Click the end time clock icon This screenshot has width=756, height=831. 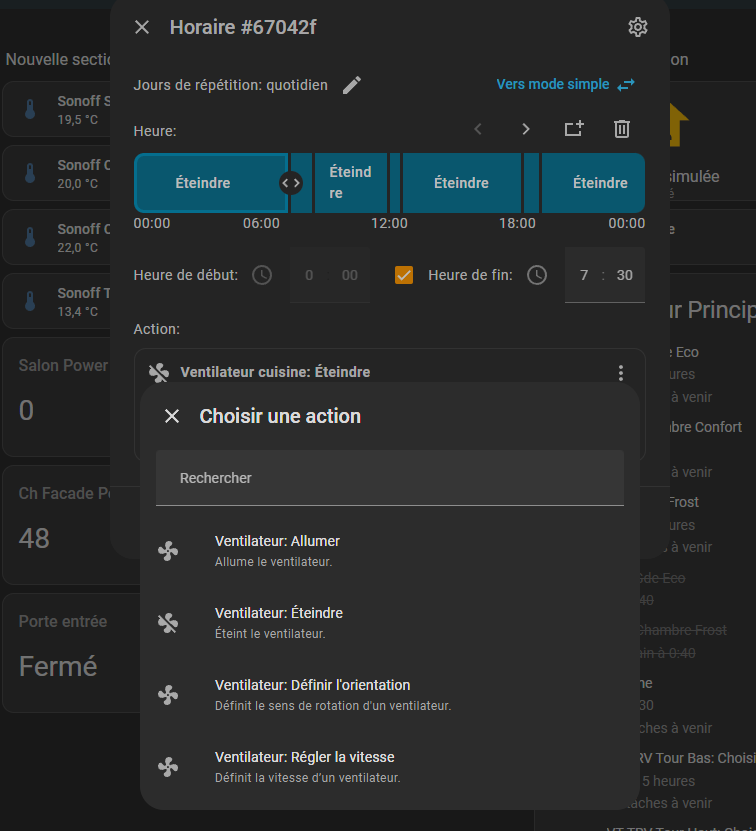pos(537,275)
